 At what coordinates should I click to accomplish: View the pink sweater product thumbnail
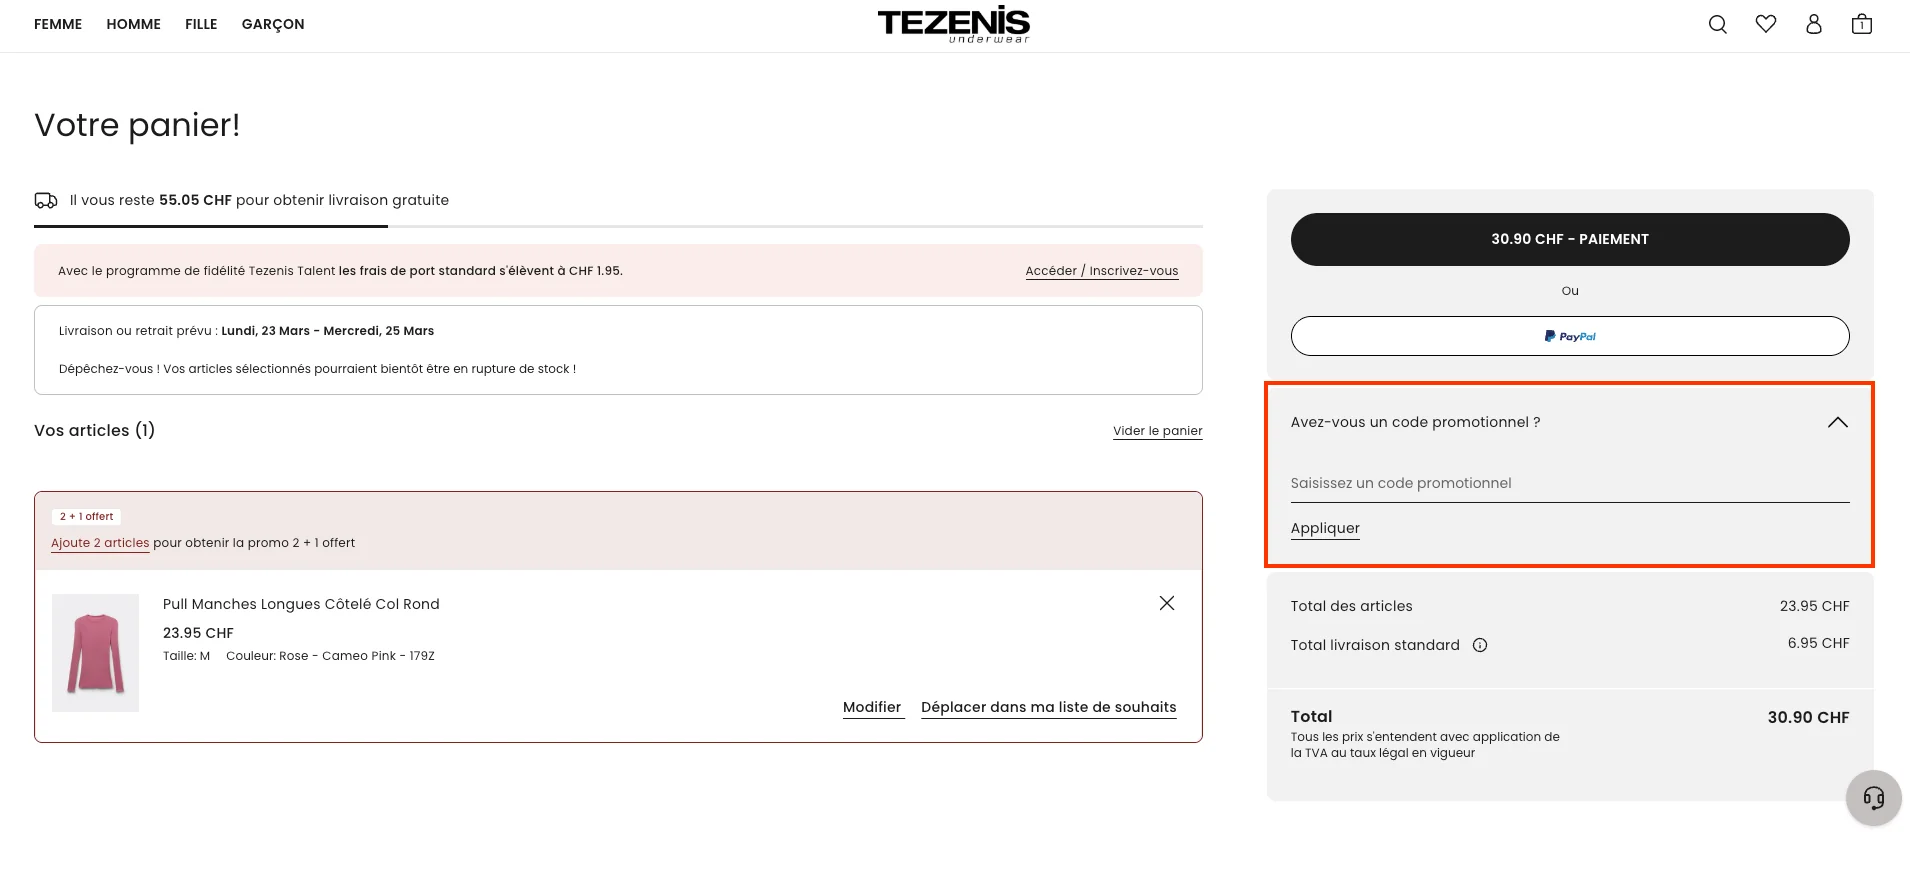click(x=95, y=652)
